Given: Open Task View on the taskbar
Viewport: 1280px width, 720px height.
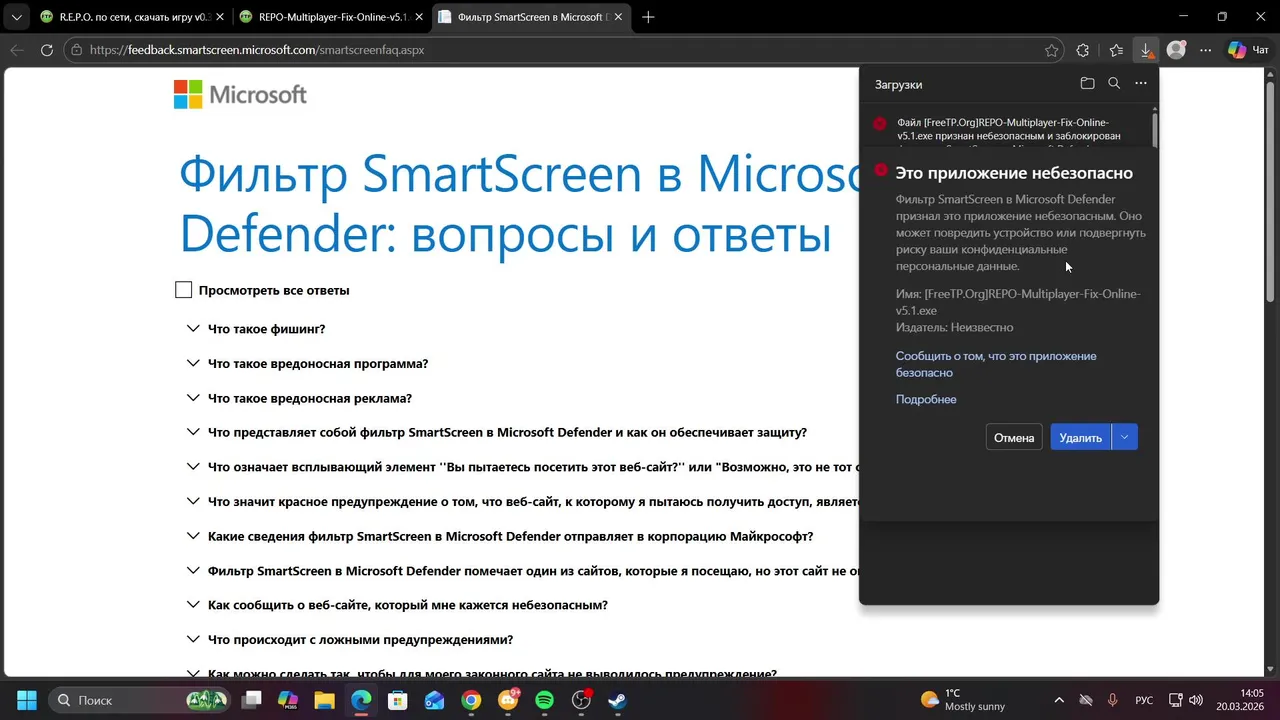Looking at the screenshot, I should pyautogui.click(x=252, y=700).
